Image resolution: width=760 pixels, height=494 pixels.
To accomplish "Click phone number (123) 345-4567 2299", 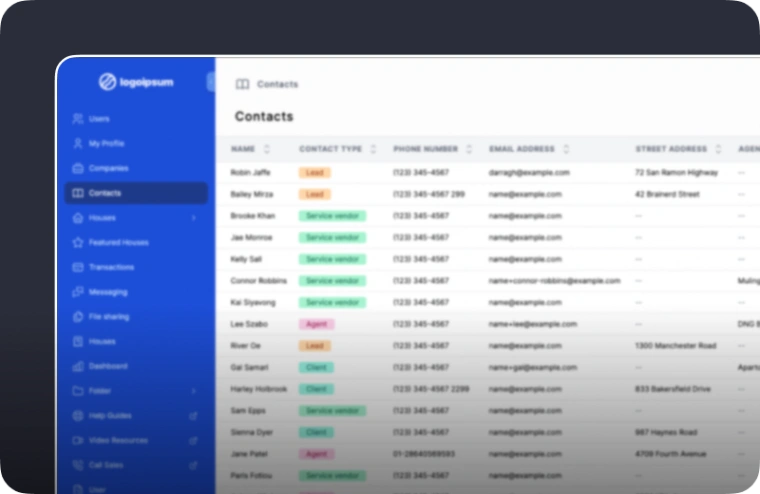I will (431, 389).
